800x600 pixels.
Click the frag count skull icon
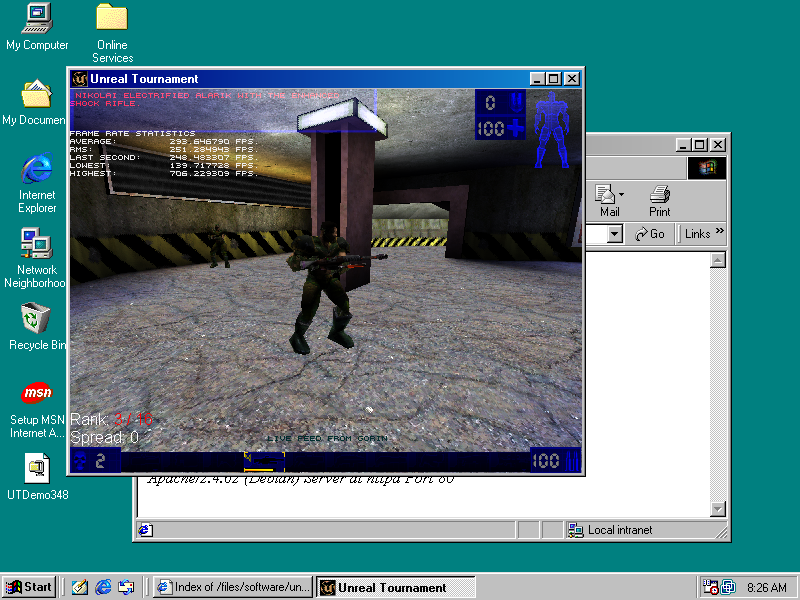click(x=81, y=461)
